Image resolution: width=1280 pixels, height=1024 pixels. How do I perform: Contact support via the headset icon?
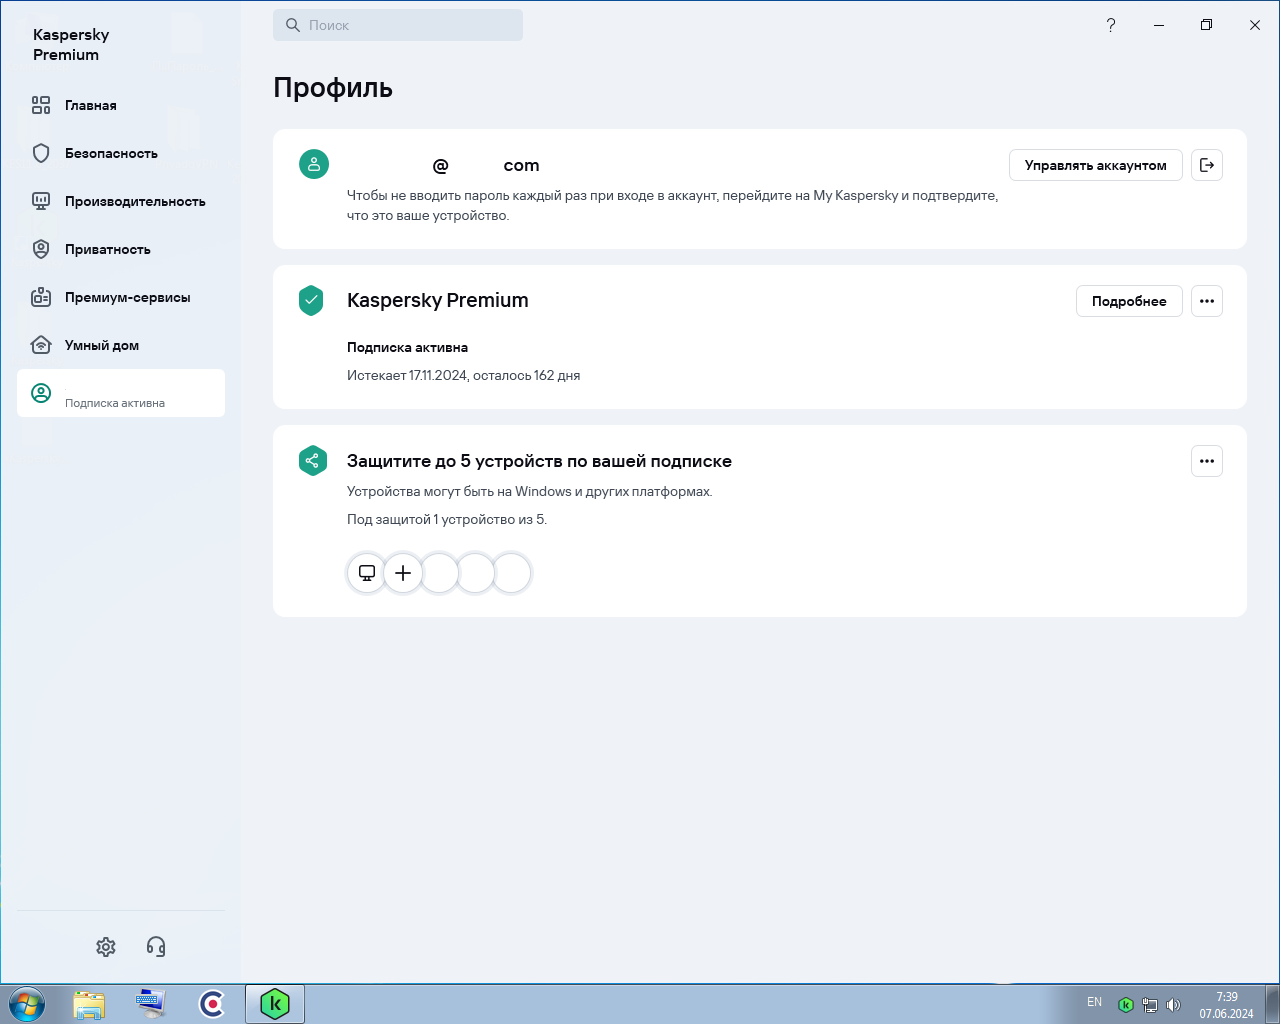(x=156, y=946)
